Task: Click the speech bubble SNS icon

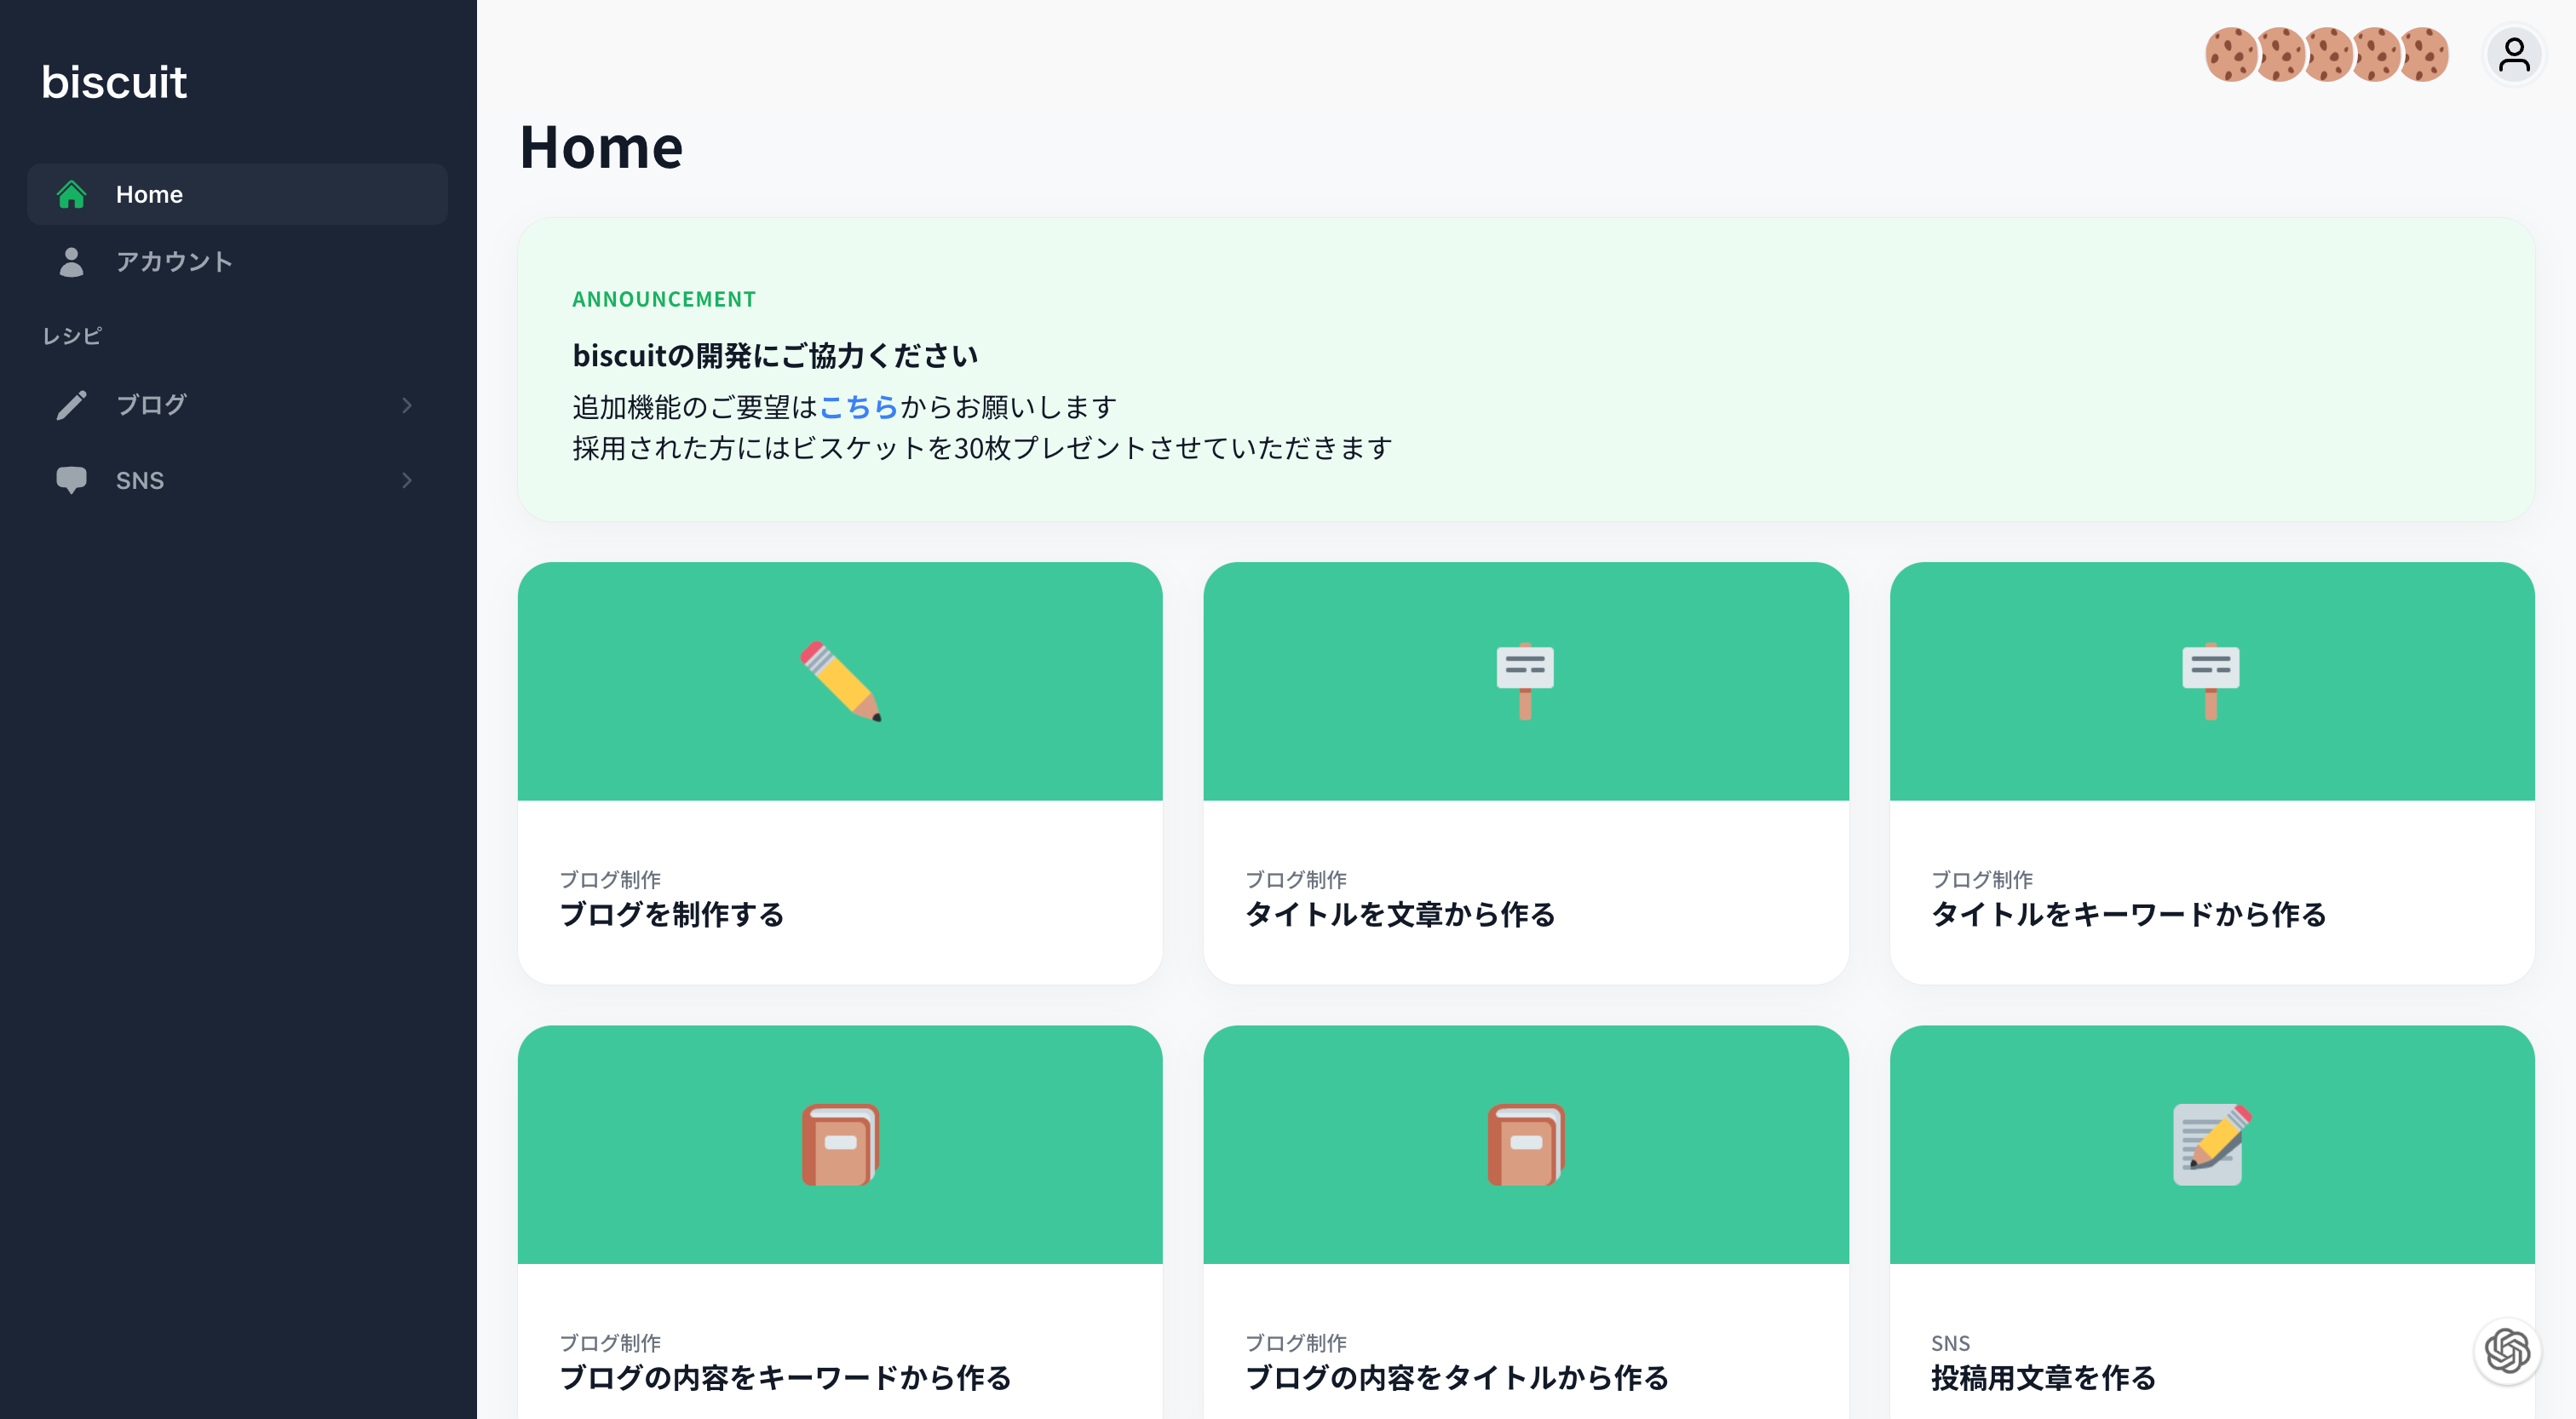Action: click(71, 480)
